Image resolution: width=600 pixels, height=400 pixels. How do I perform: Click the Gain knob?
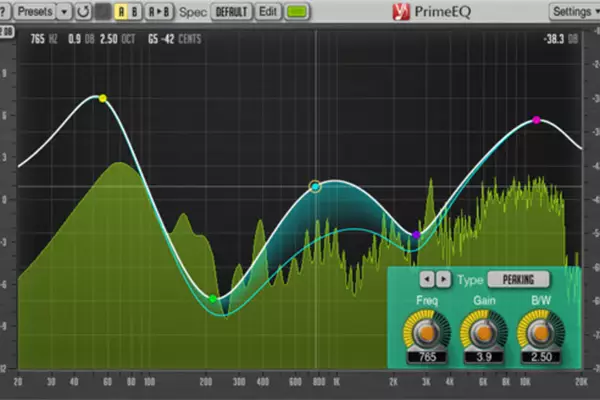coord(484,332)
